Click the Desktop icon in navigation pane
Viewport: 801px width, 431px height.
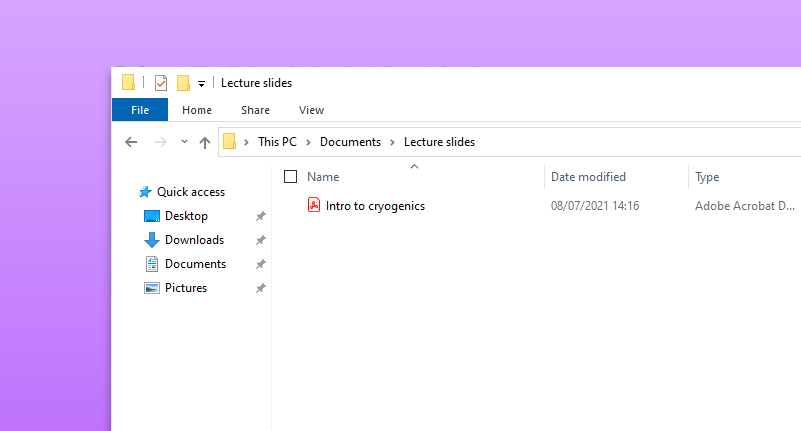[152, 216]
